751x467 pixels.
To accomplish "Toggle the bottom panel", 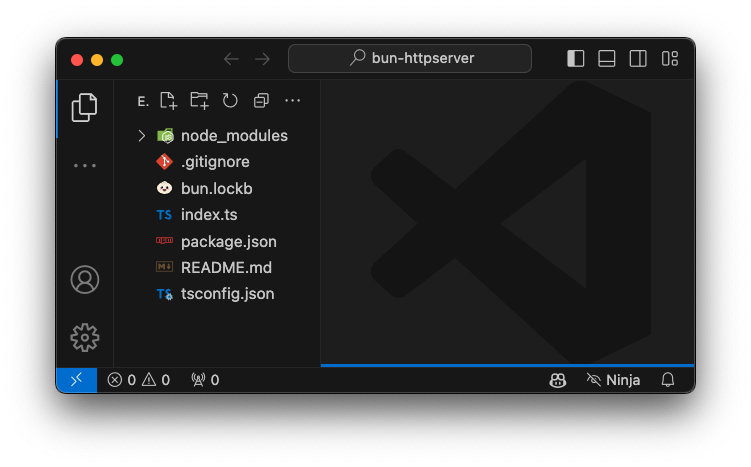I will pyautogui.click(x=606, y=58).
